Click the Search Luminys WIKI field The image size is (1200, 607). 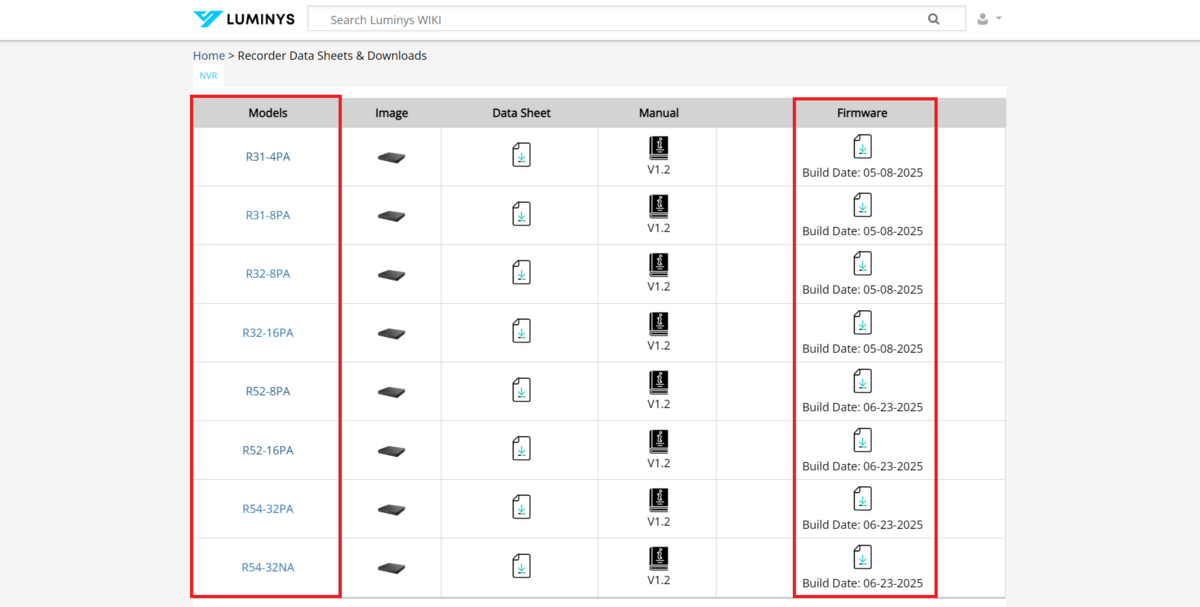coord(620,19)
